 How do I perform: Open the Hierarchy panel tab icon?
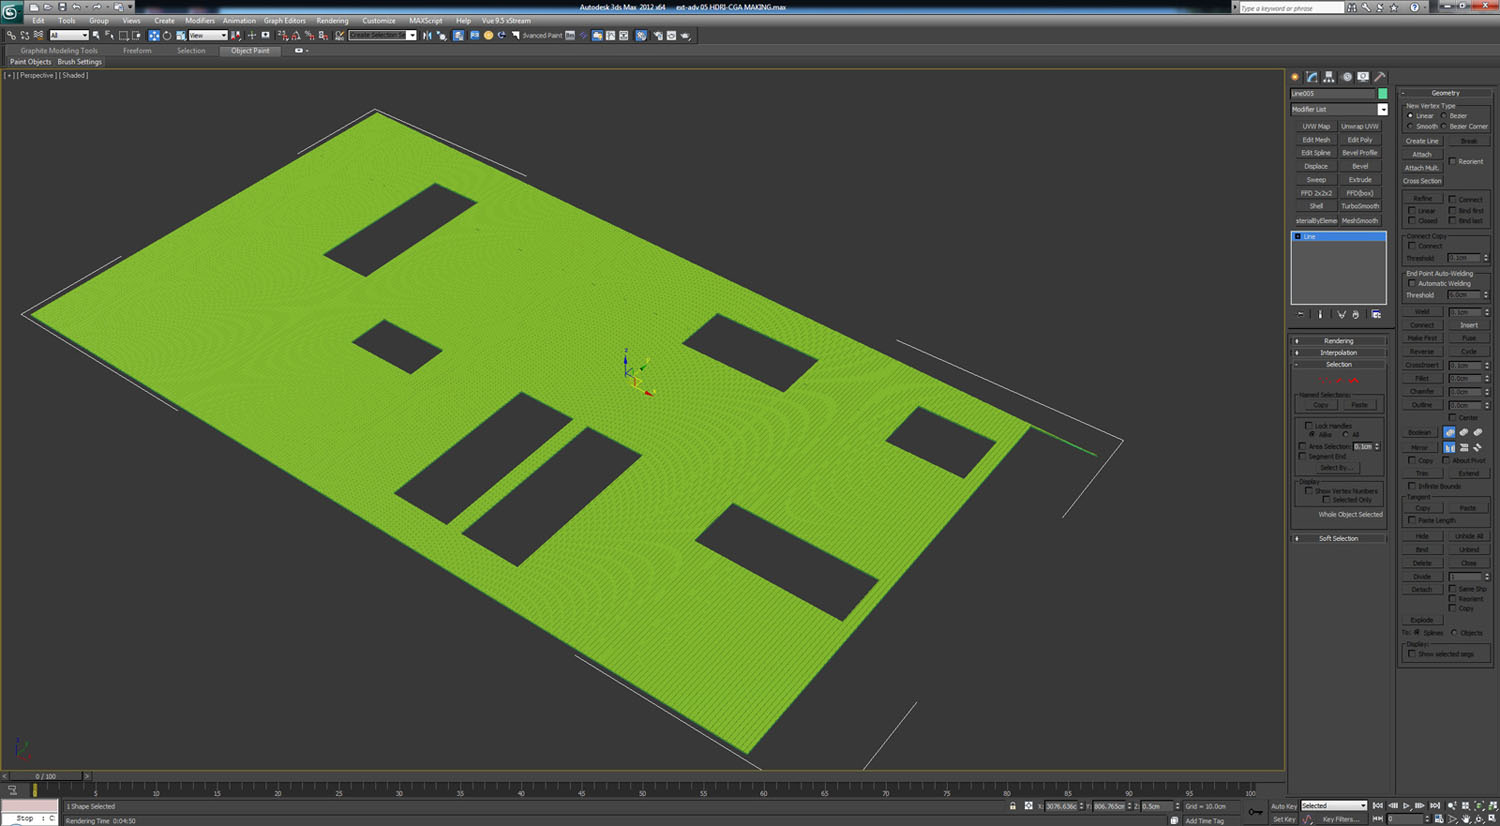point(1329,77)
